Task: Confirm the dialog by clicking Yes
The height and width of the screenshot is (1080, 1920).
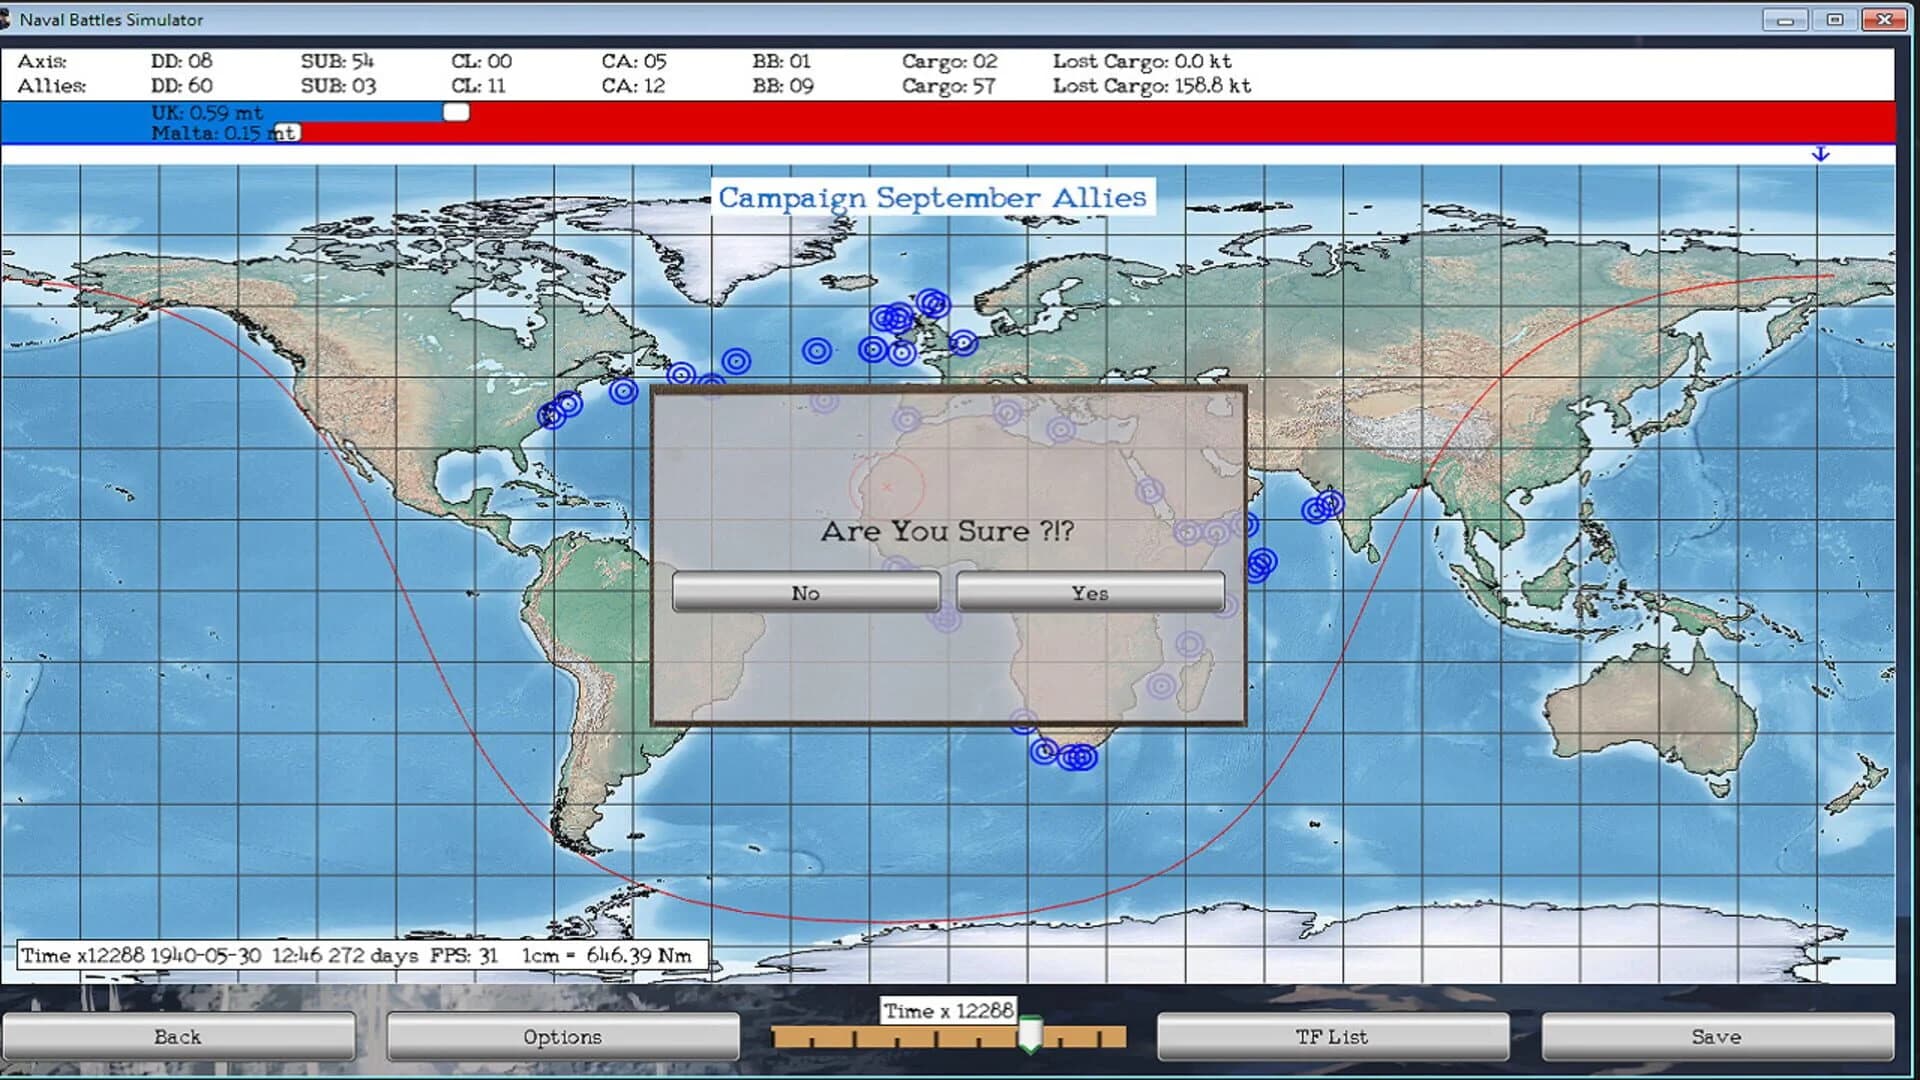Action: 1088,592
